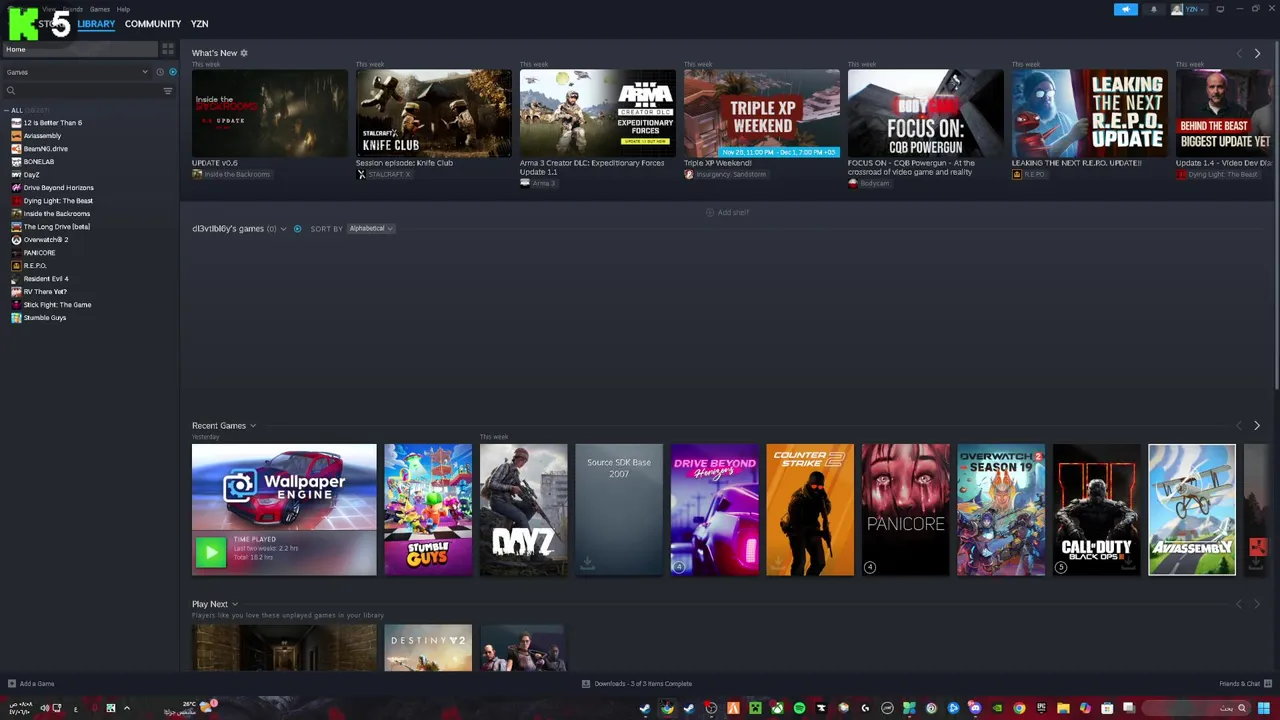Open PANICORE cover in Recent Games
Screen dimensions: 1280x720
905,510
